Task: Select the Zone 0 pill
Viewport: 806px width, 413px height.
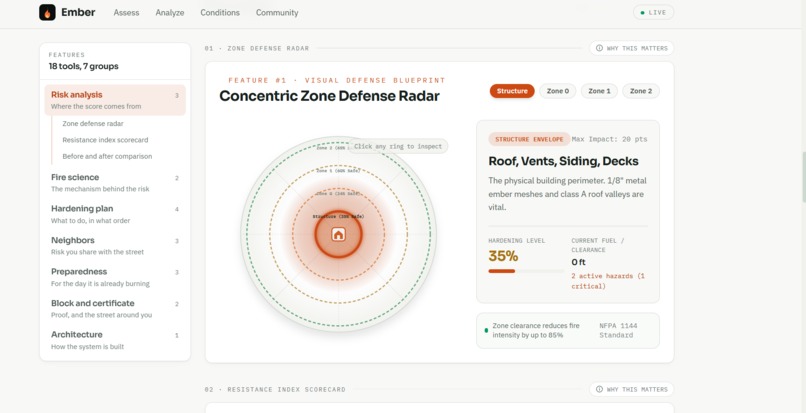Action: [x=558, y=91]
